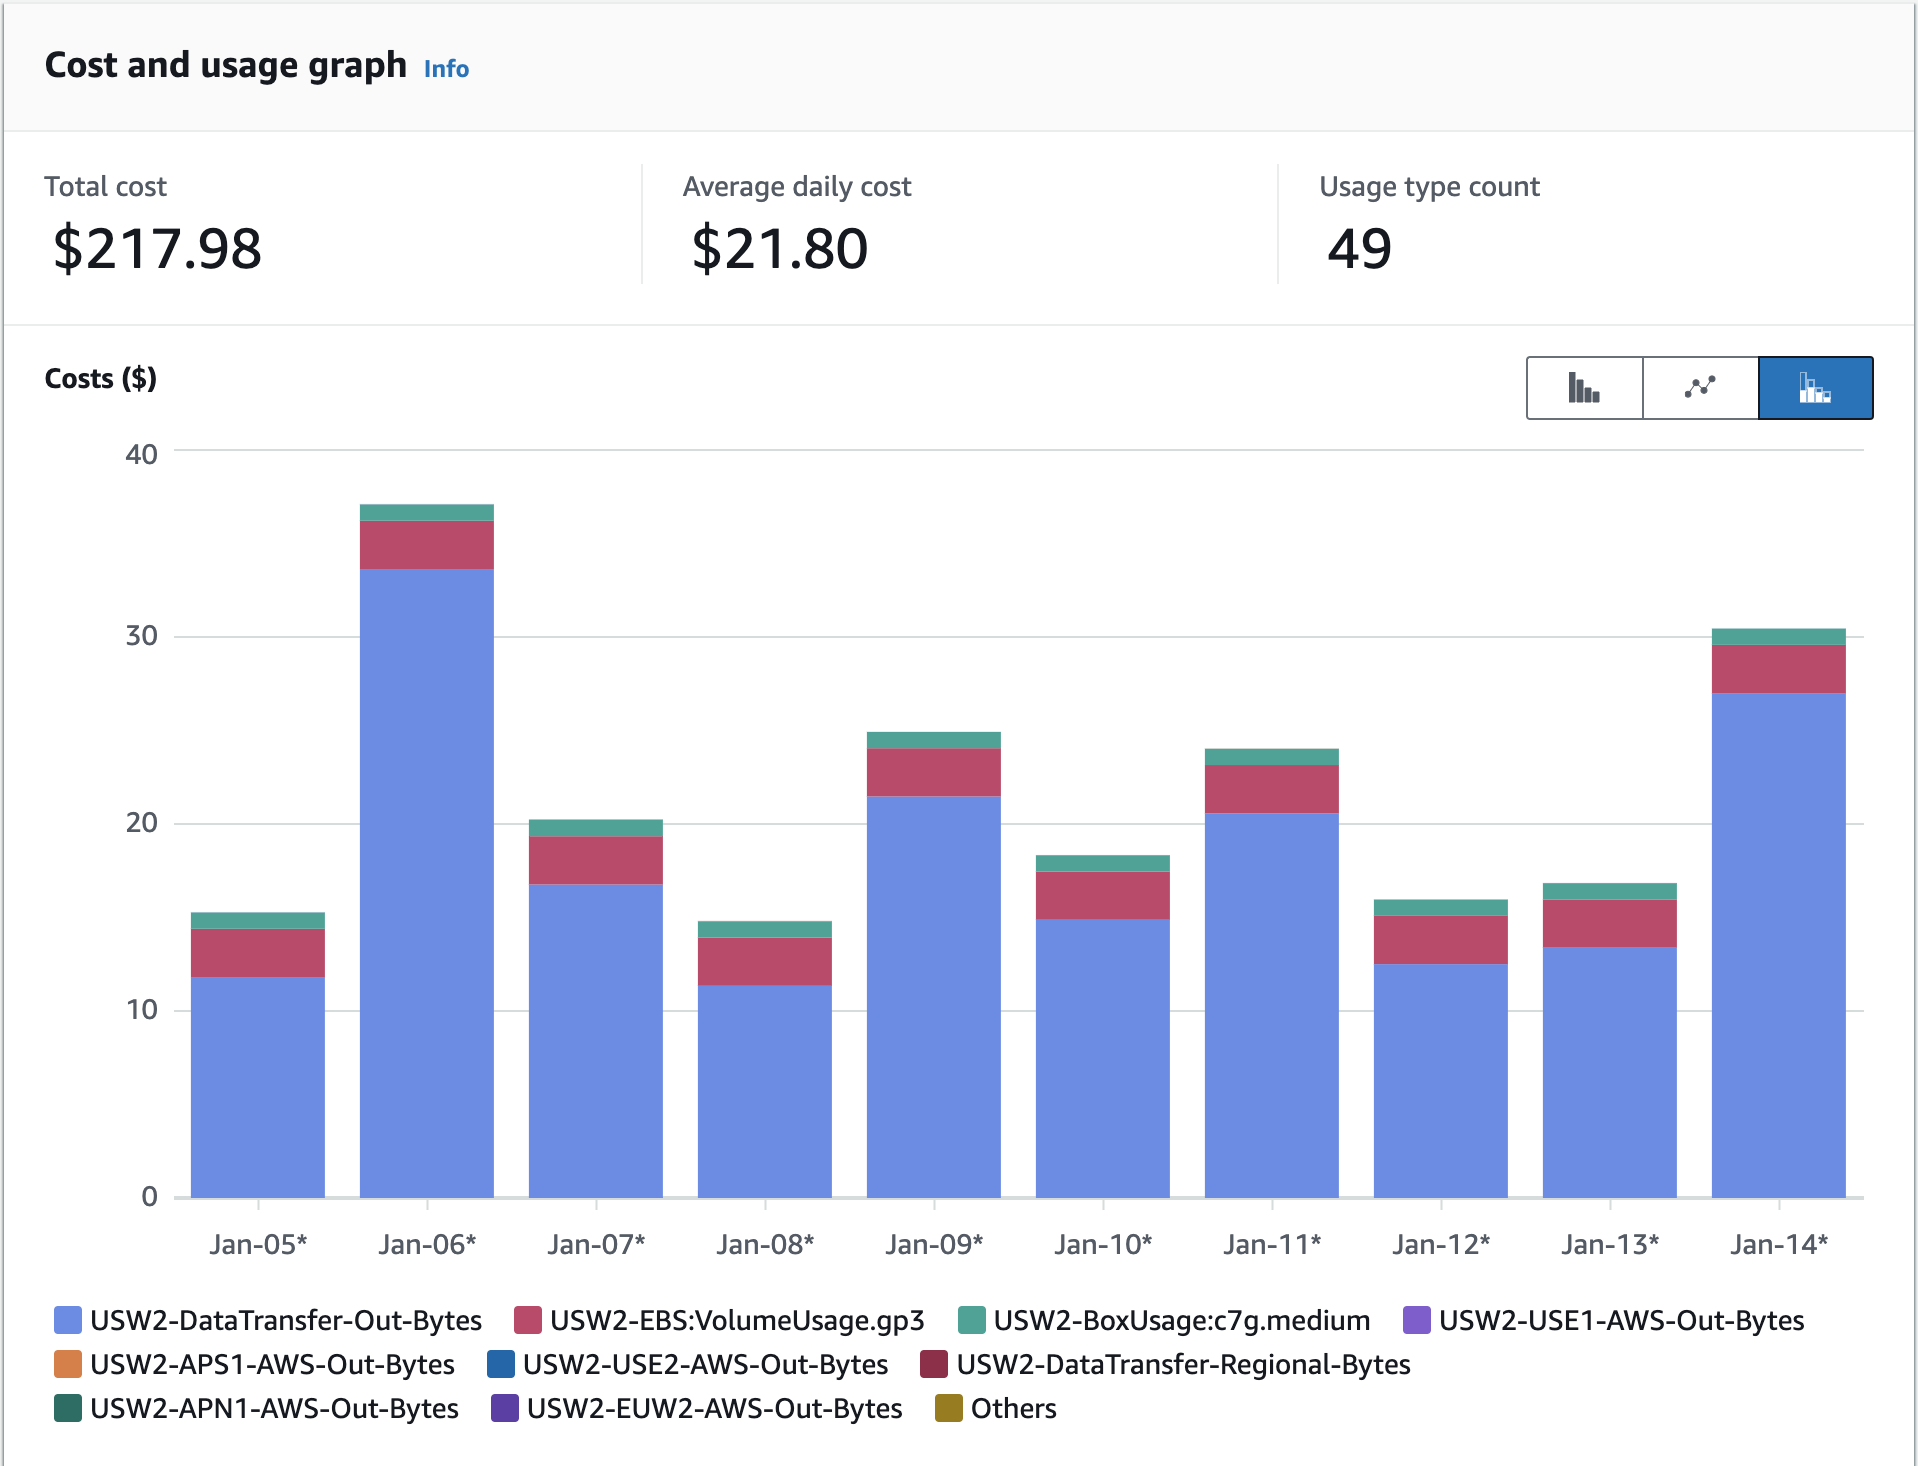Click the USW2-APS1-AWS-Out-Bytes legend icon
Image resolution: width=1918 pixels, height=1466 pixels.
(x=66, y=1364)
